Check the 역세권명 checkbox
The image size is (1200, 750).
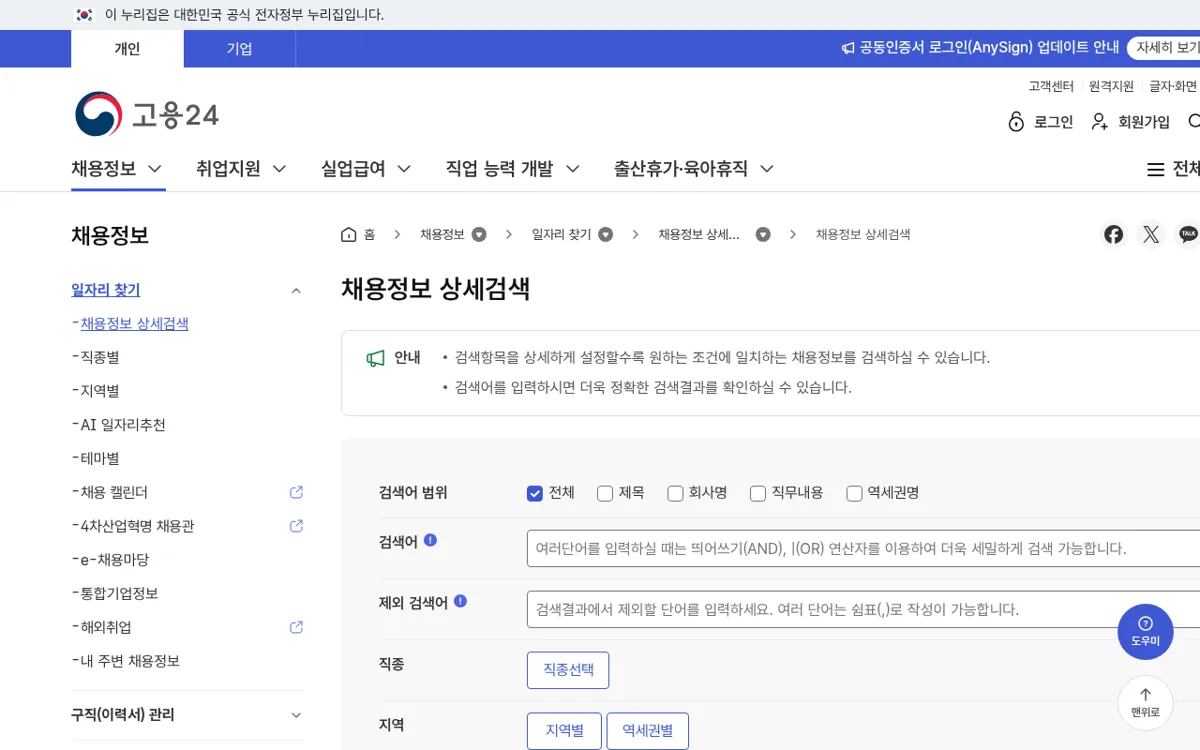pyautogui.click(x=854, y=493)
